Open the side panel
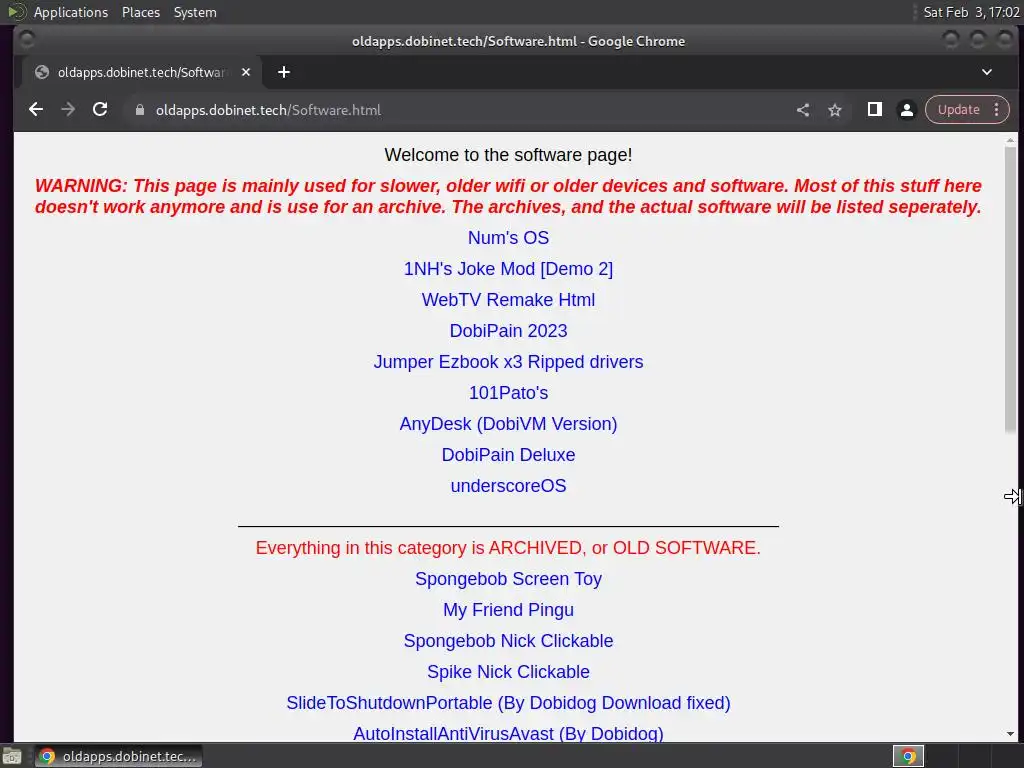Image resolution: width=1024 pixels, height=768 pixels. point(874,110)
